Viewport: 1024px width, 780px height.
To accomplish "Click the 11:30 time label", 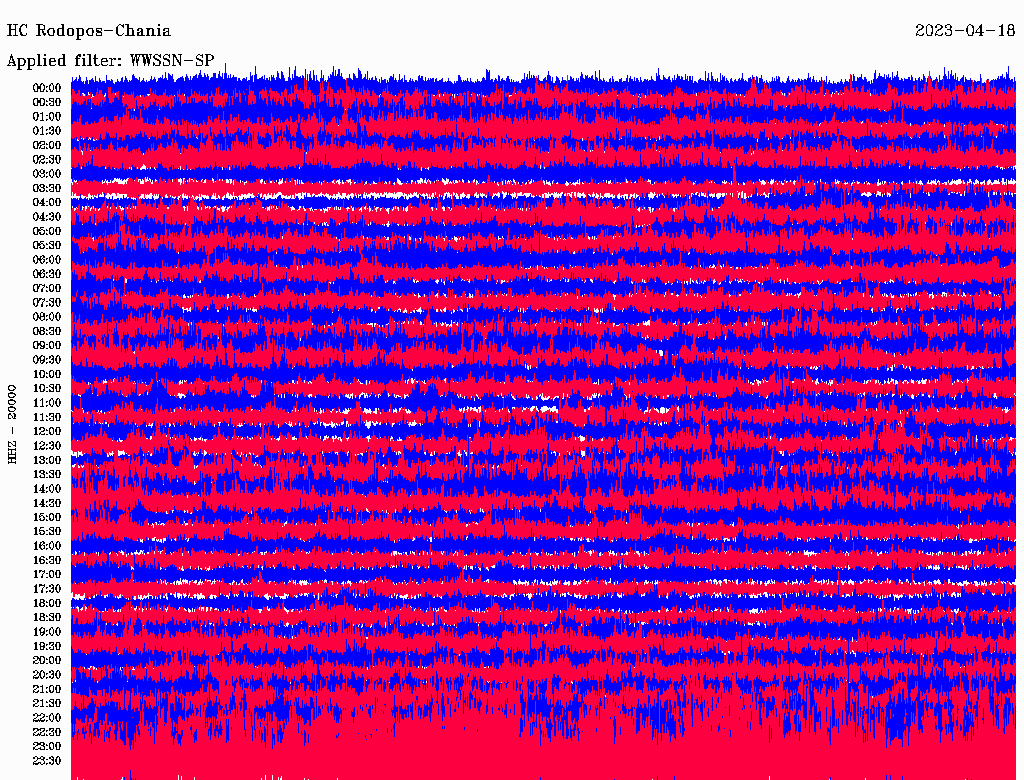I will tap(47, 417).
